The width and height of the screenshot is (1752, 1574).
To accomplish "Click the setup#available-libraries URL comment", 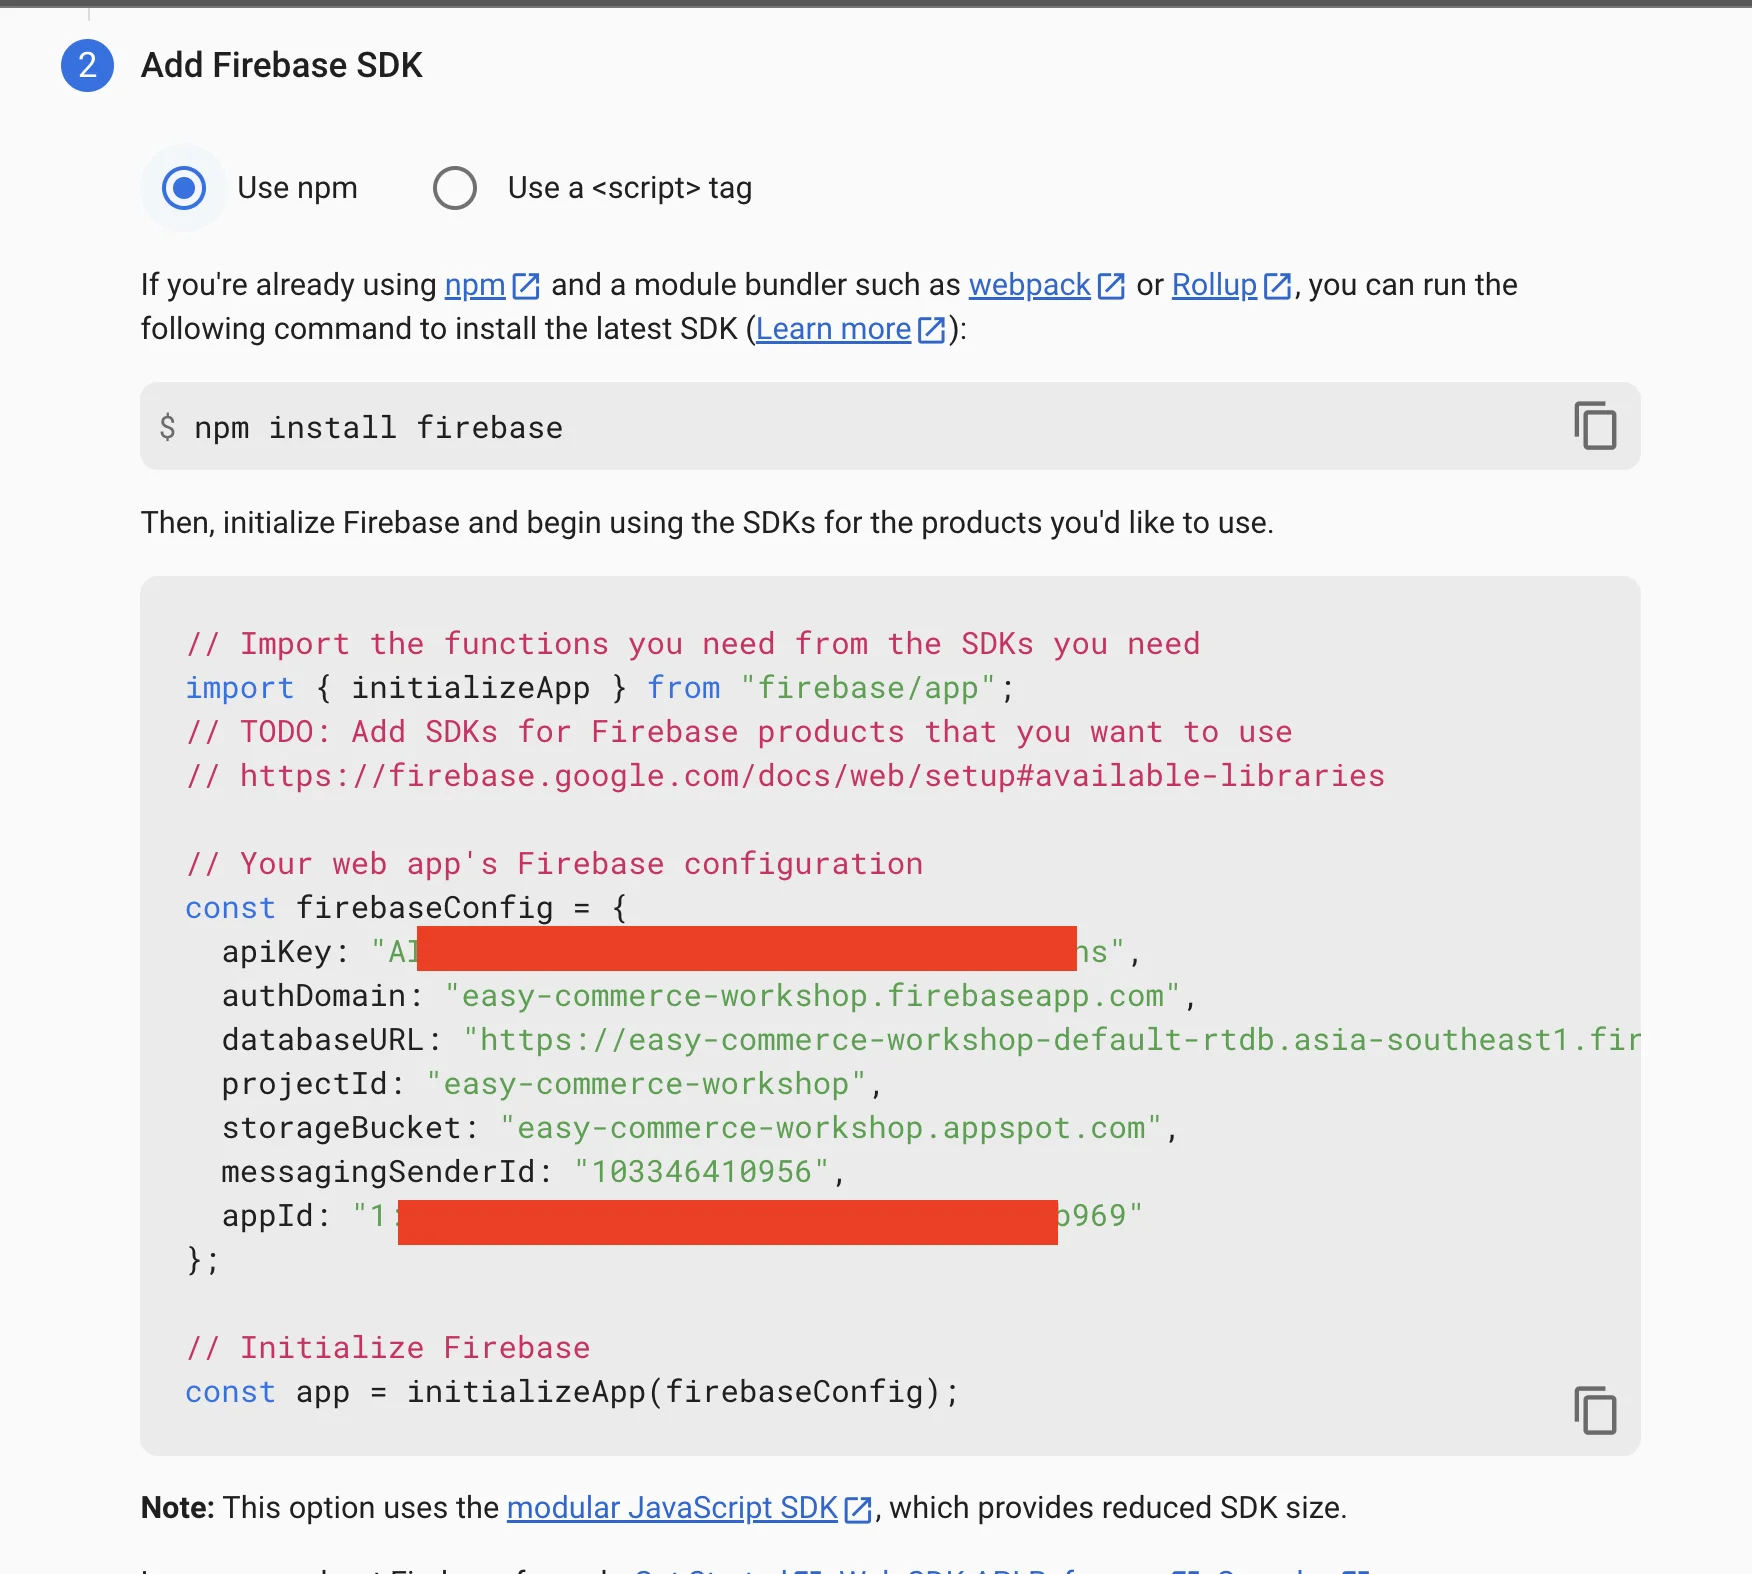I will pos(785,776).
